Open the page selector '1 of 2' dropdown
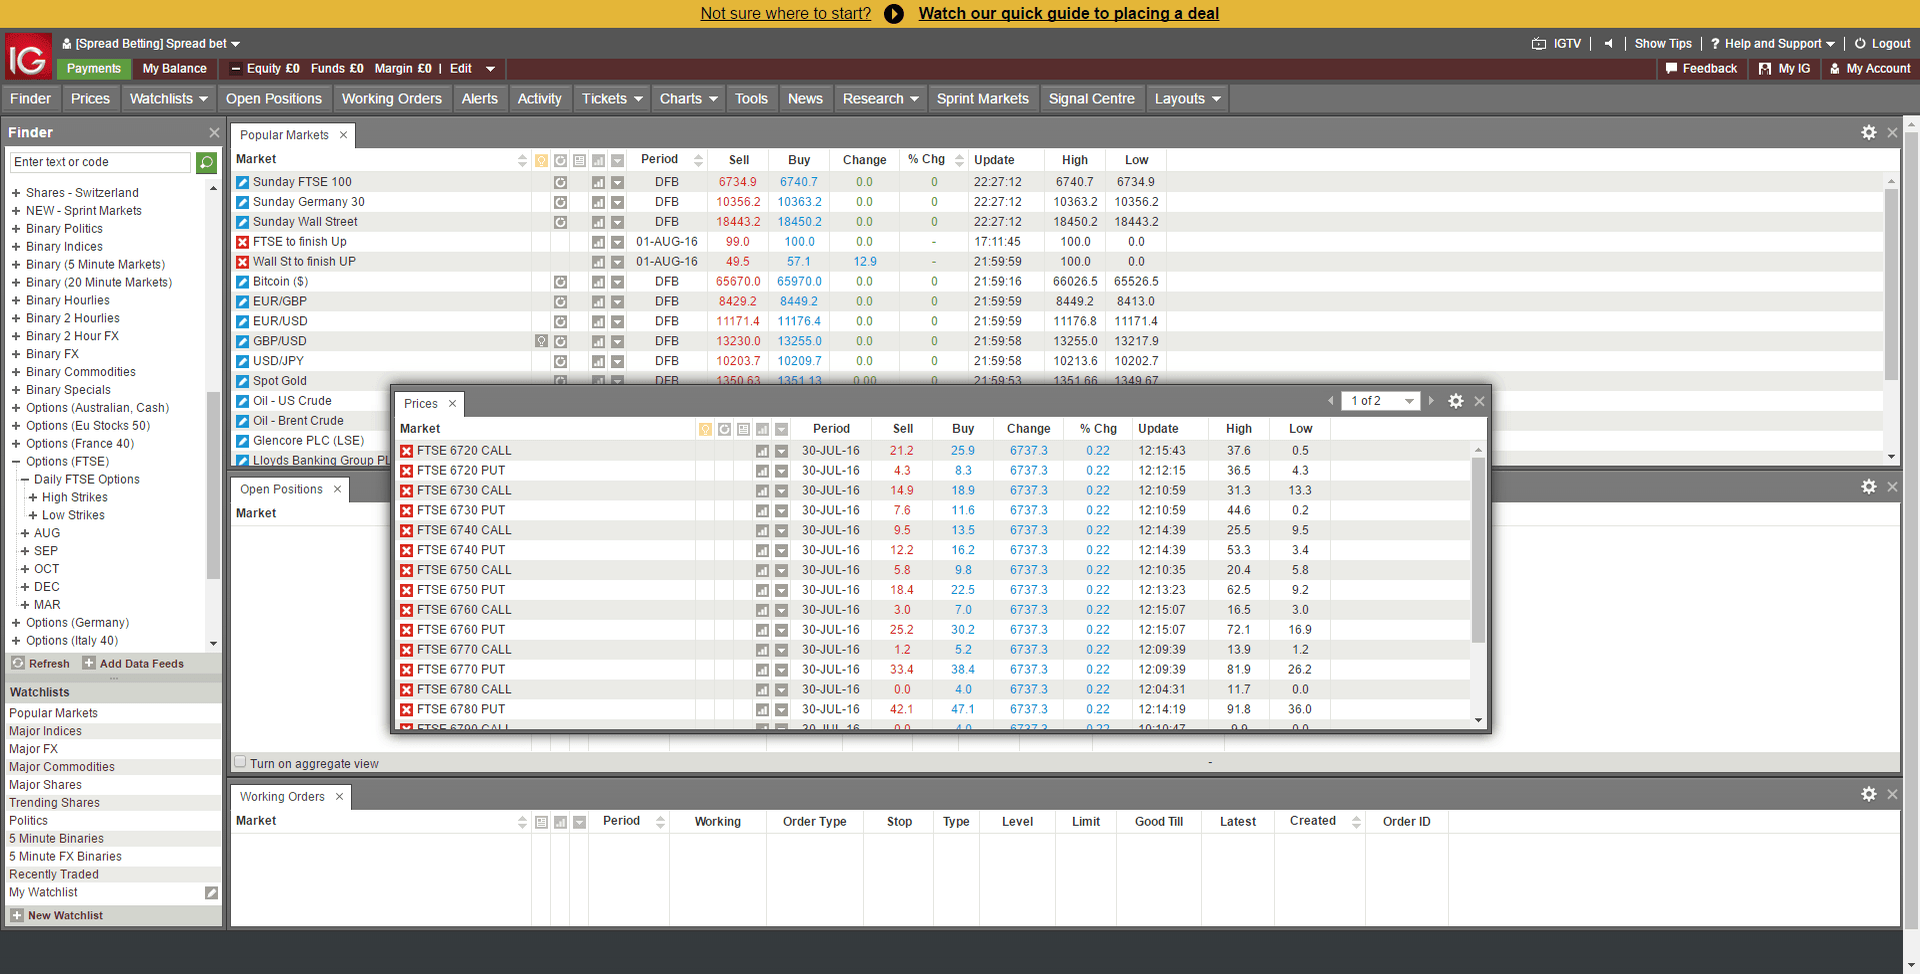Viewport: 1920px width, 974px height. (x=1380, y=401)
